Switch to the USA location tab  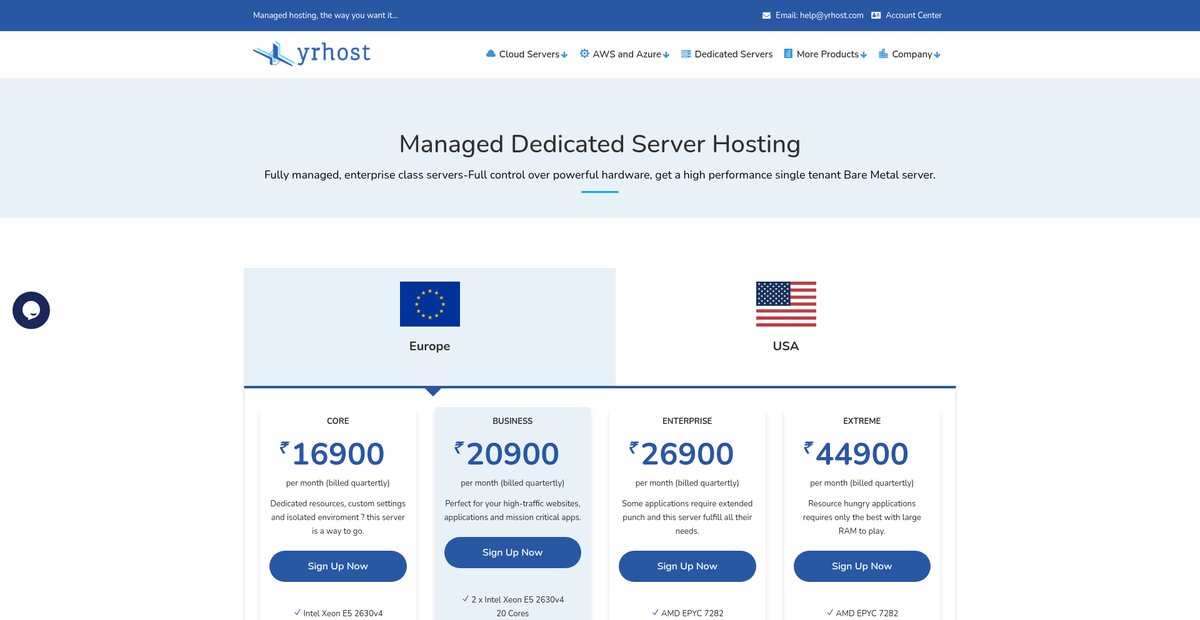pos(786,326)
